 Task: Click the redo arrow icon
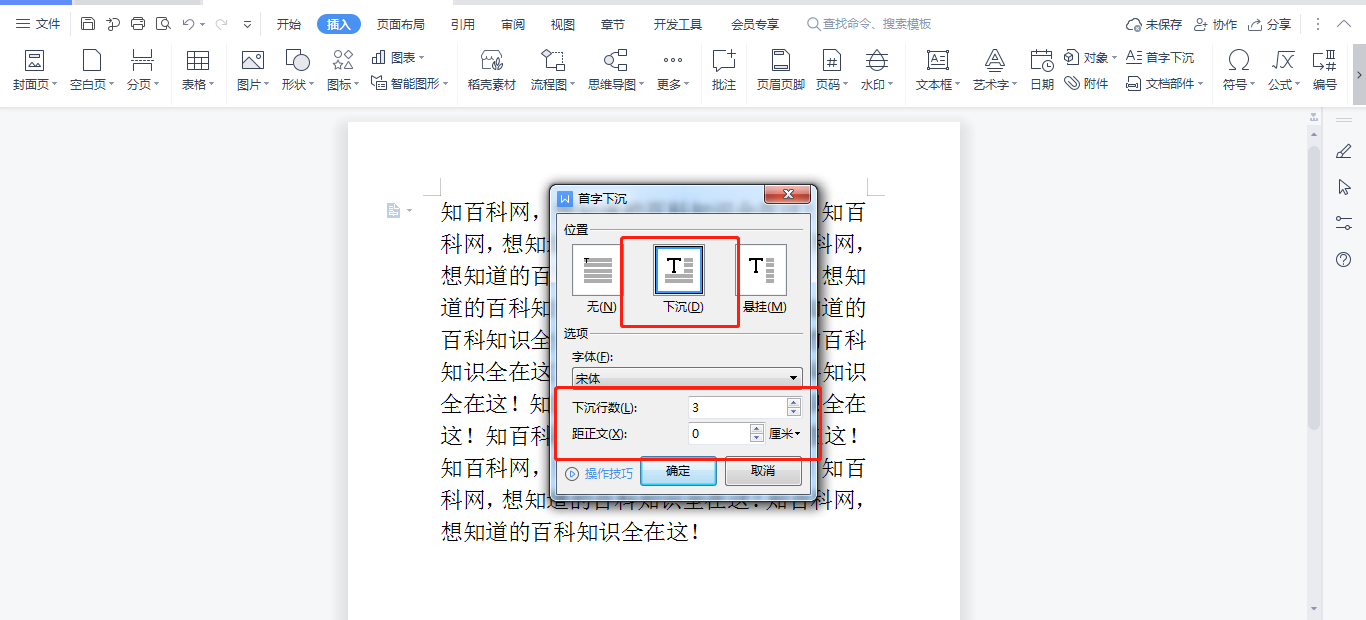221,24
